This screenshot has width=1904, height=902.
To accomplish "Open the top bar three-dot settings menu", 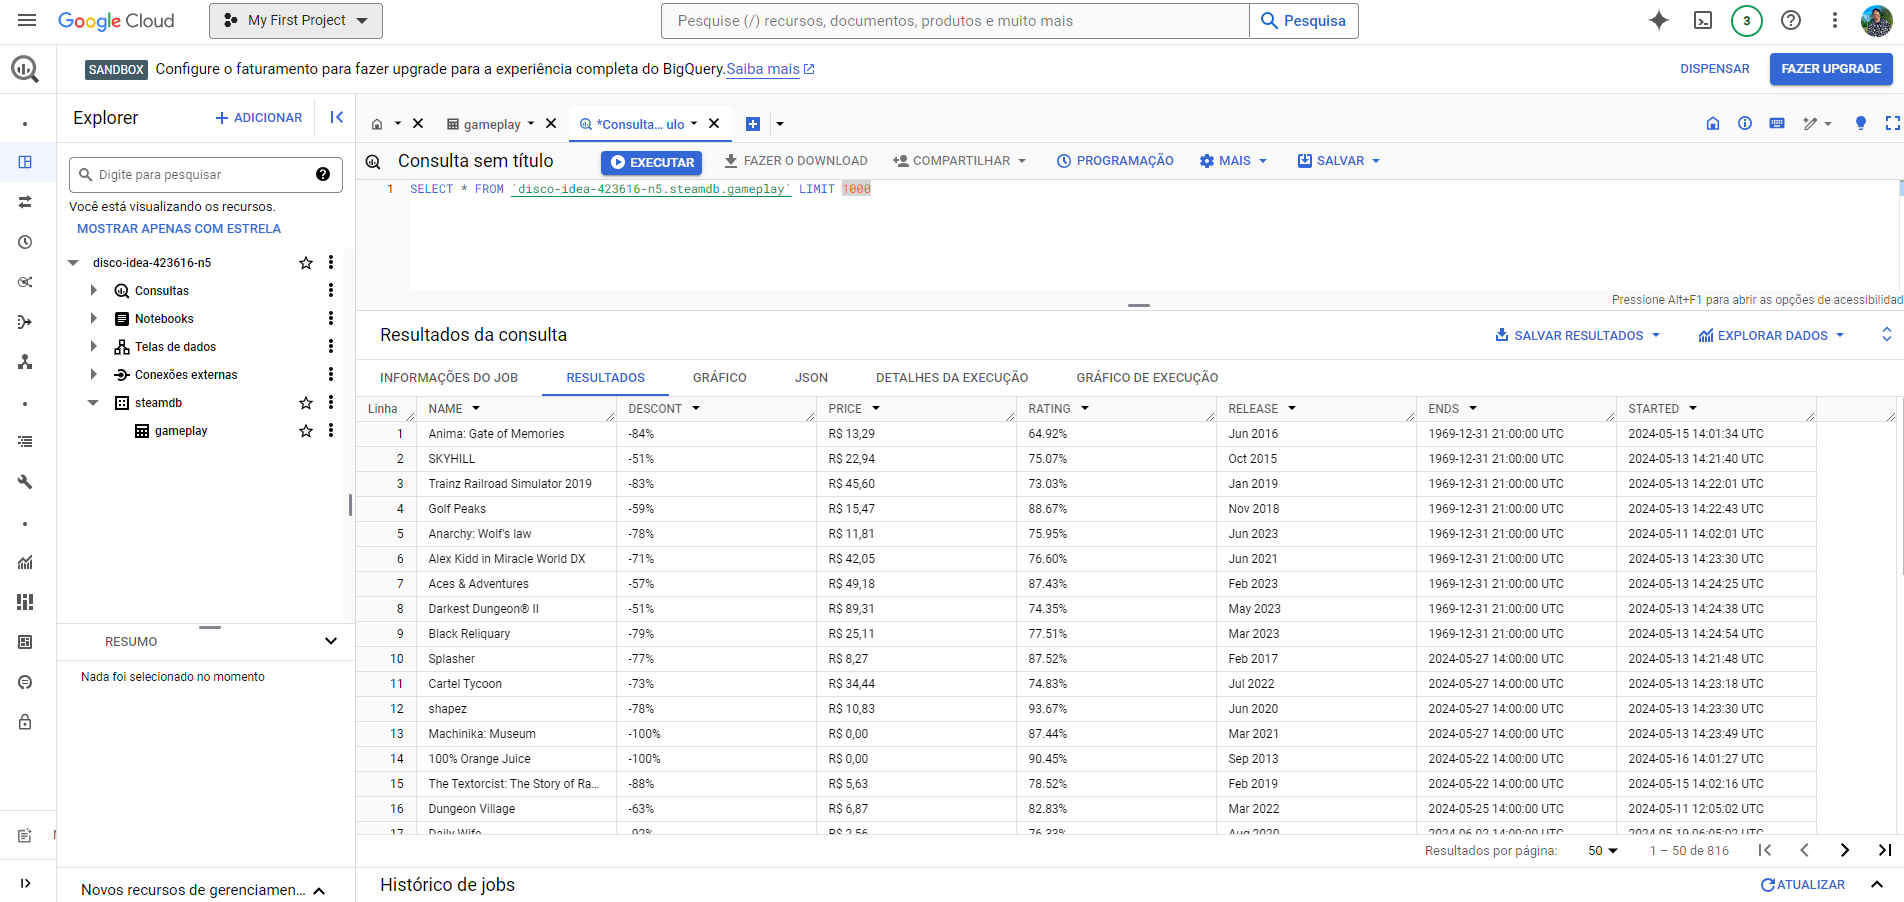I will [1834, 20].
